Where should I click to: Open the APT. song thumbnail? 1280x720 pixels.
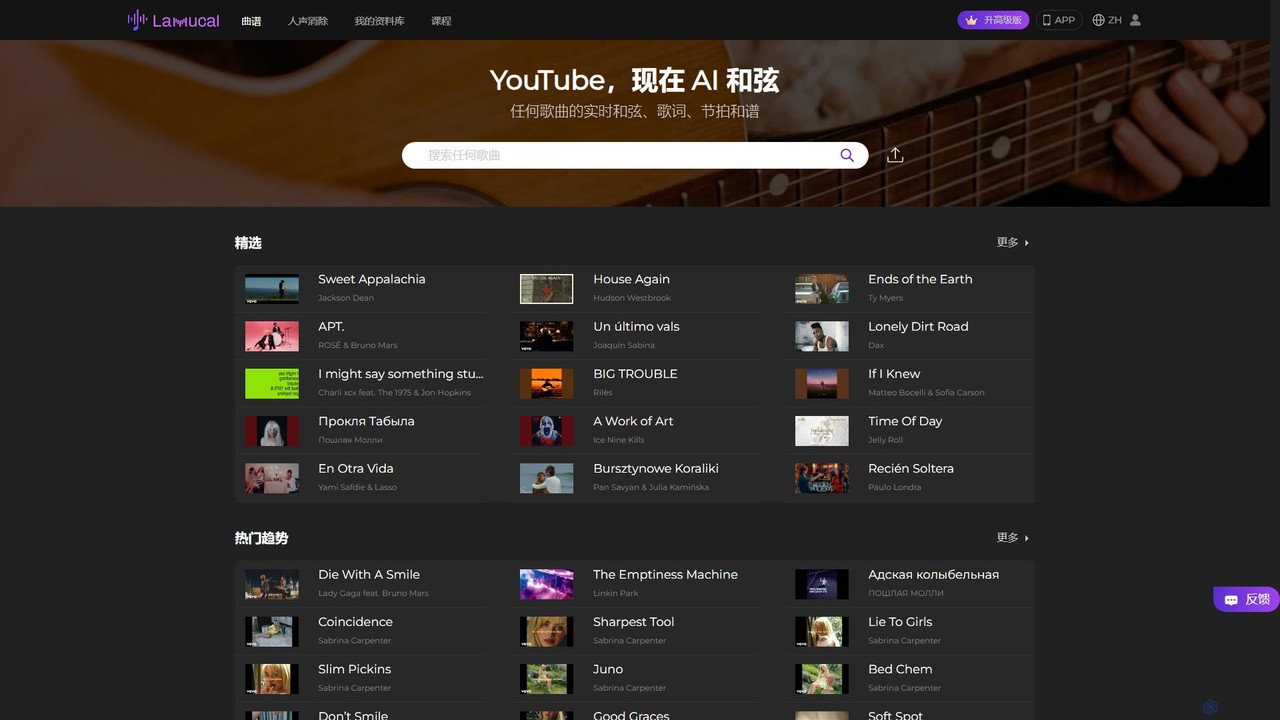(x=272, y=336)
